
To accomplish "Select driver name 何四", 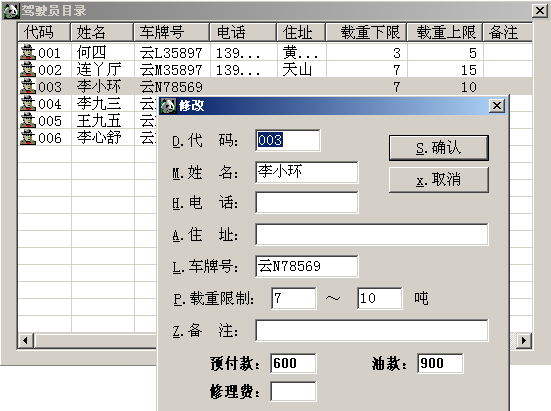I will tap(91, 53).
